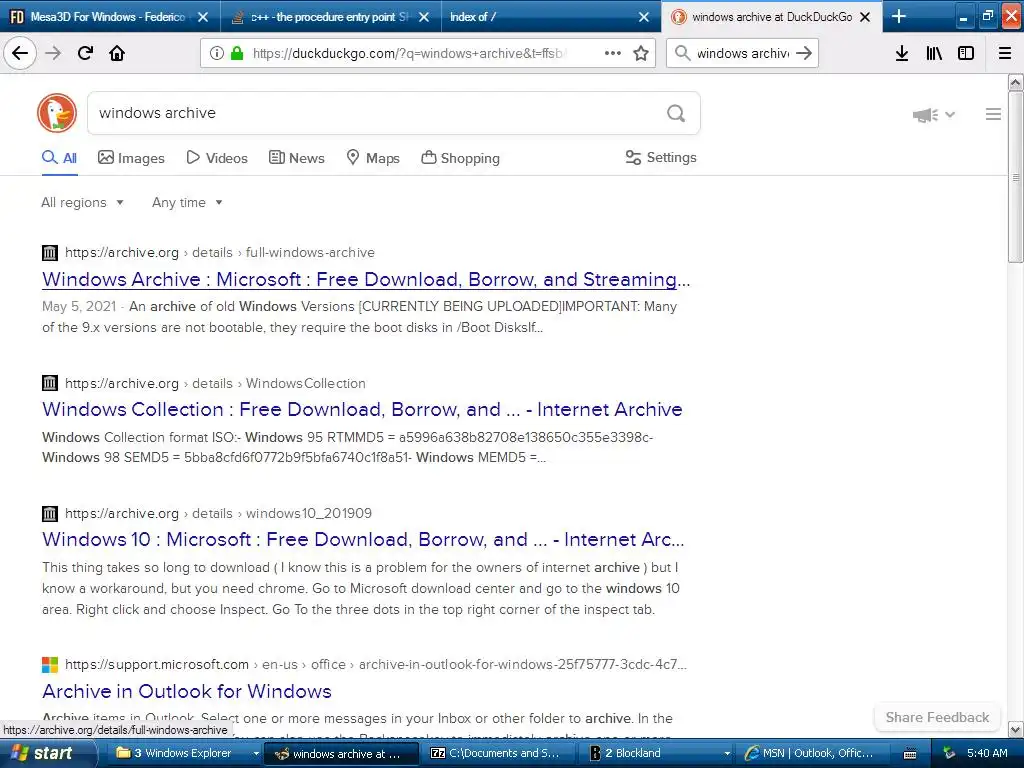Open a new browser tab
1024x768 pixels.
899,17
